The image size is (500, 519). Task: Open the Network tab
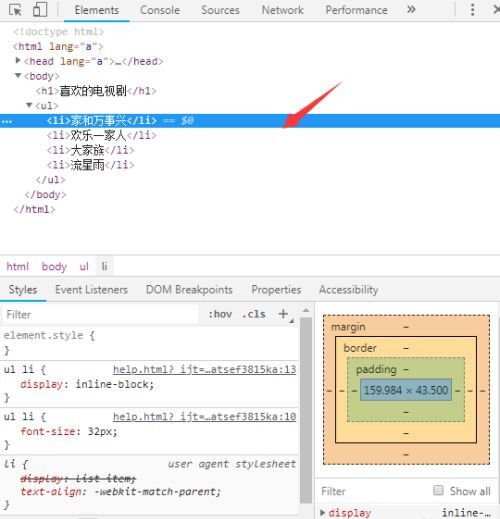coord(282,10)
